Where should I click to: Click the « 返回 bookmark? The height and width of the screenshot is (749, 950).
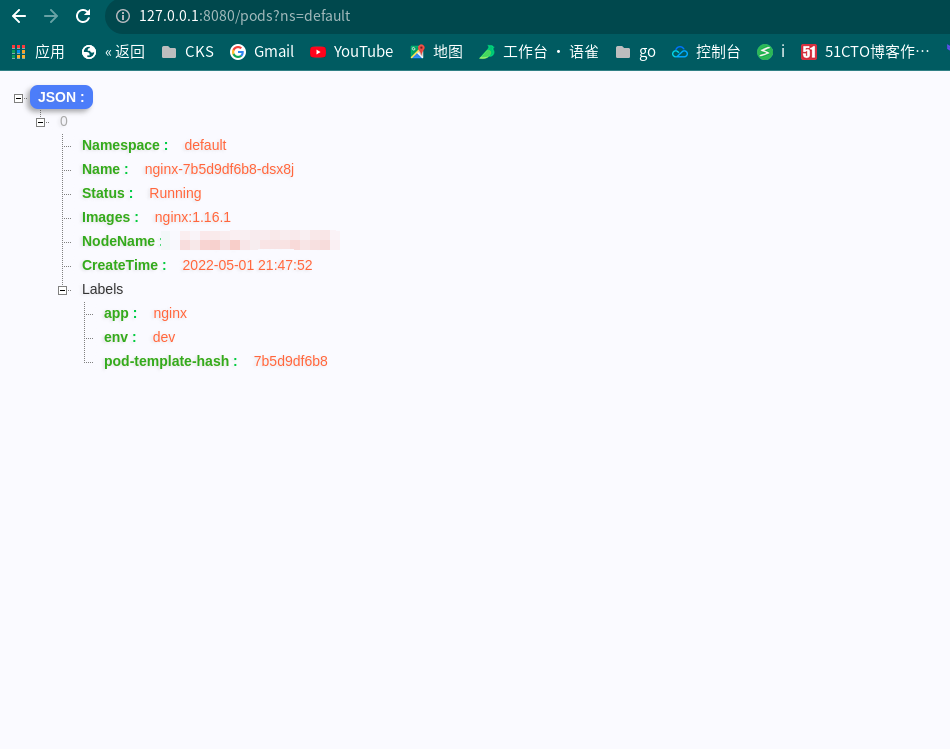click(113, 52)
